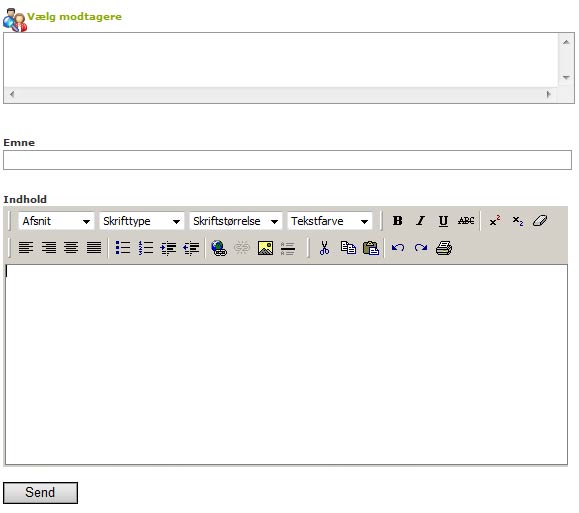The height and width of the screenshot is (513, 579).
Task: Click the Emne subject input field
Action: click(287, 160)
